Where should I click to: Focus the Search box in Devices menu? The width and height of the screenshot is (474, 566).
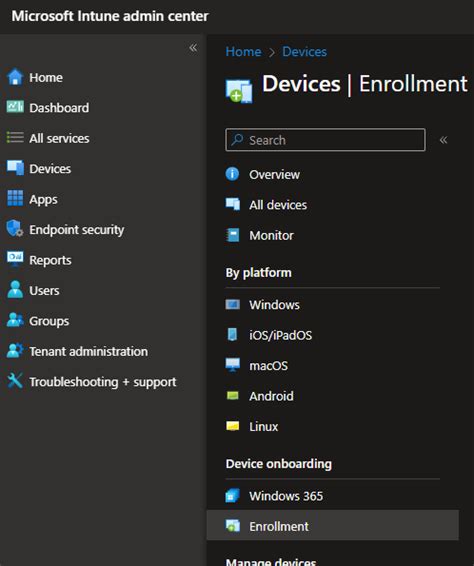(325, 140)
